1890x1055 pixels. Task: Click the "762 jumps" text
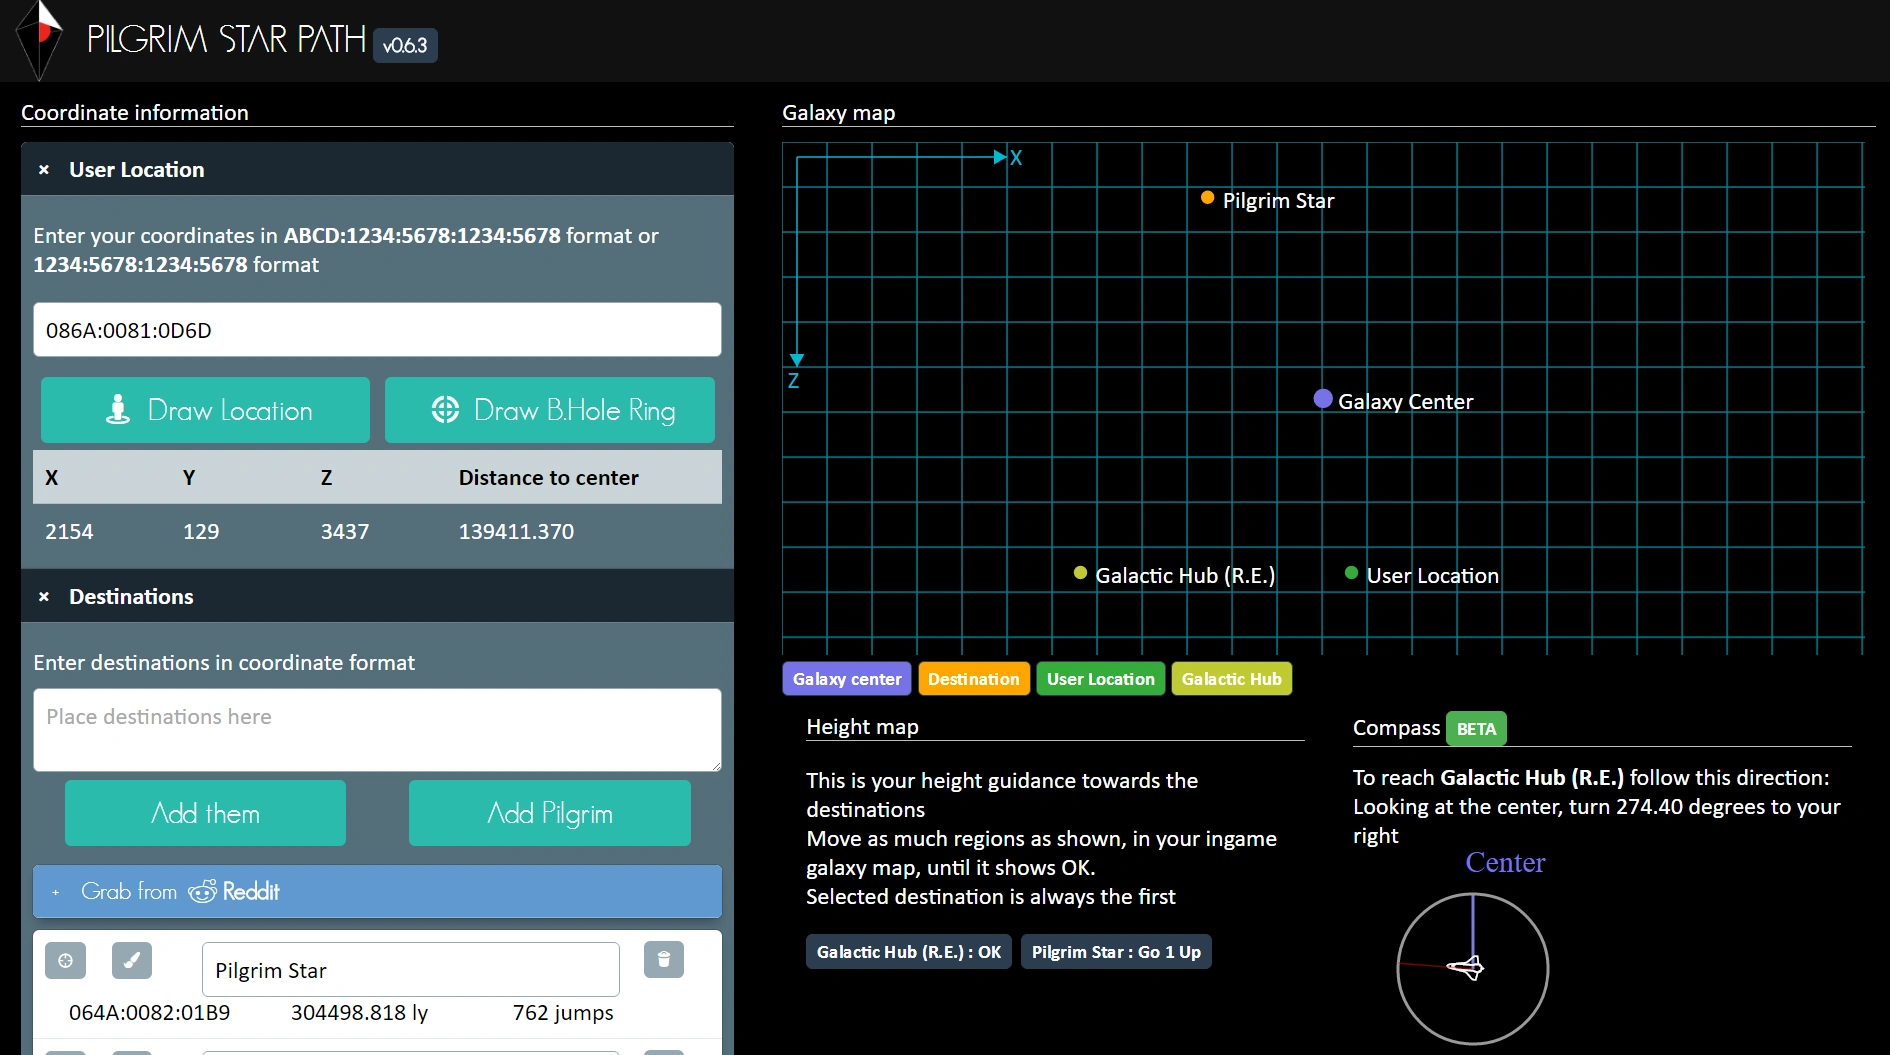click(x=563, y=1013)
